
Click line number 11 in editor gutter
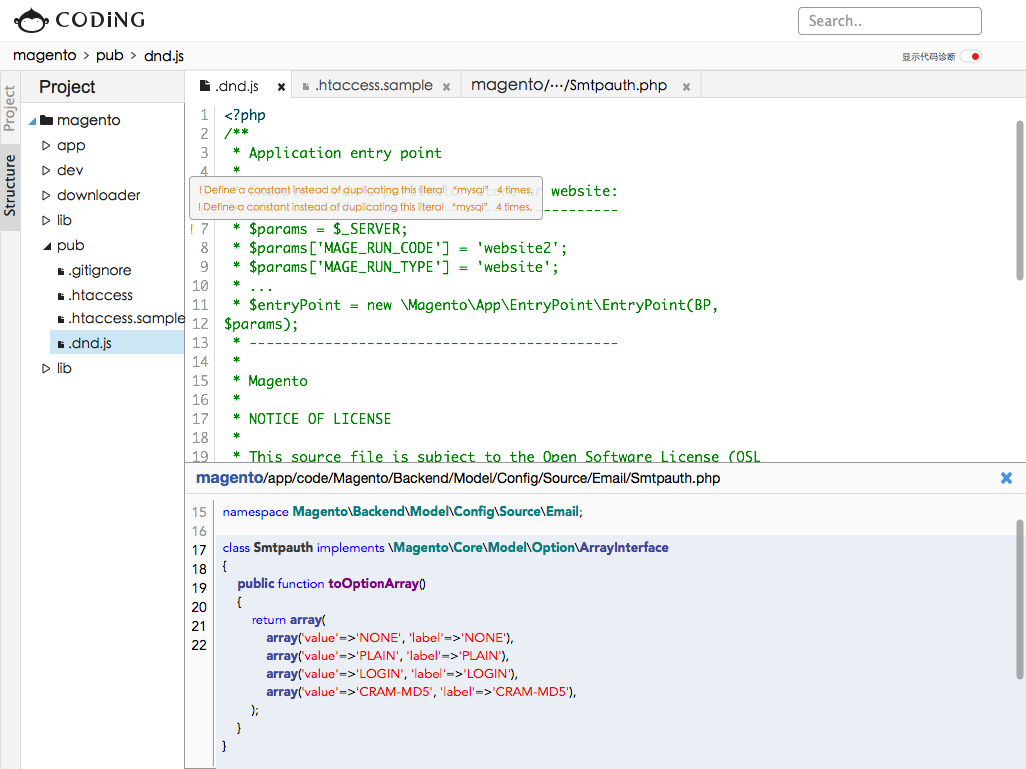200,305
